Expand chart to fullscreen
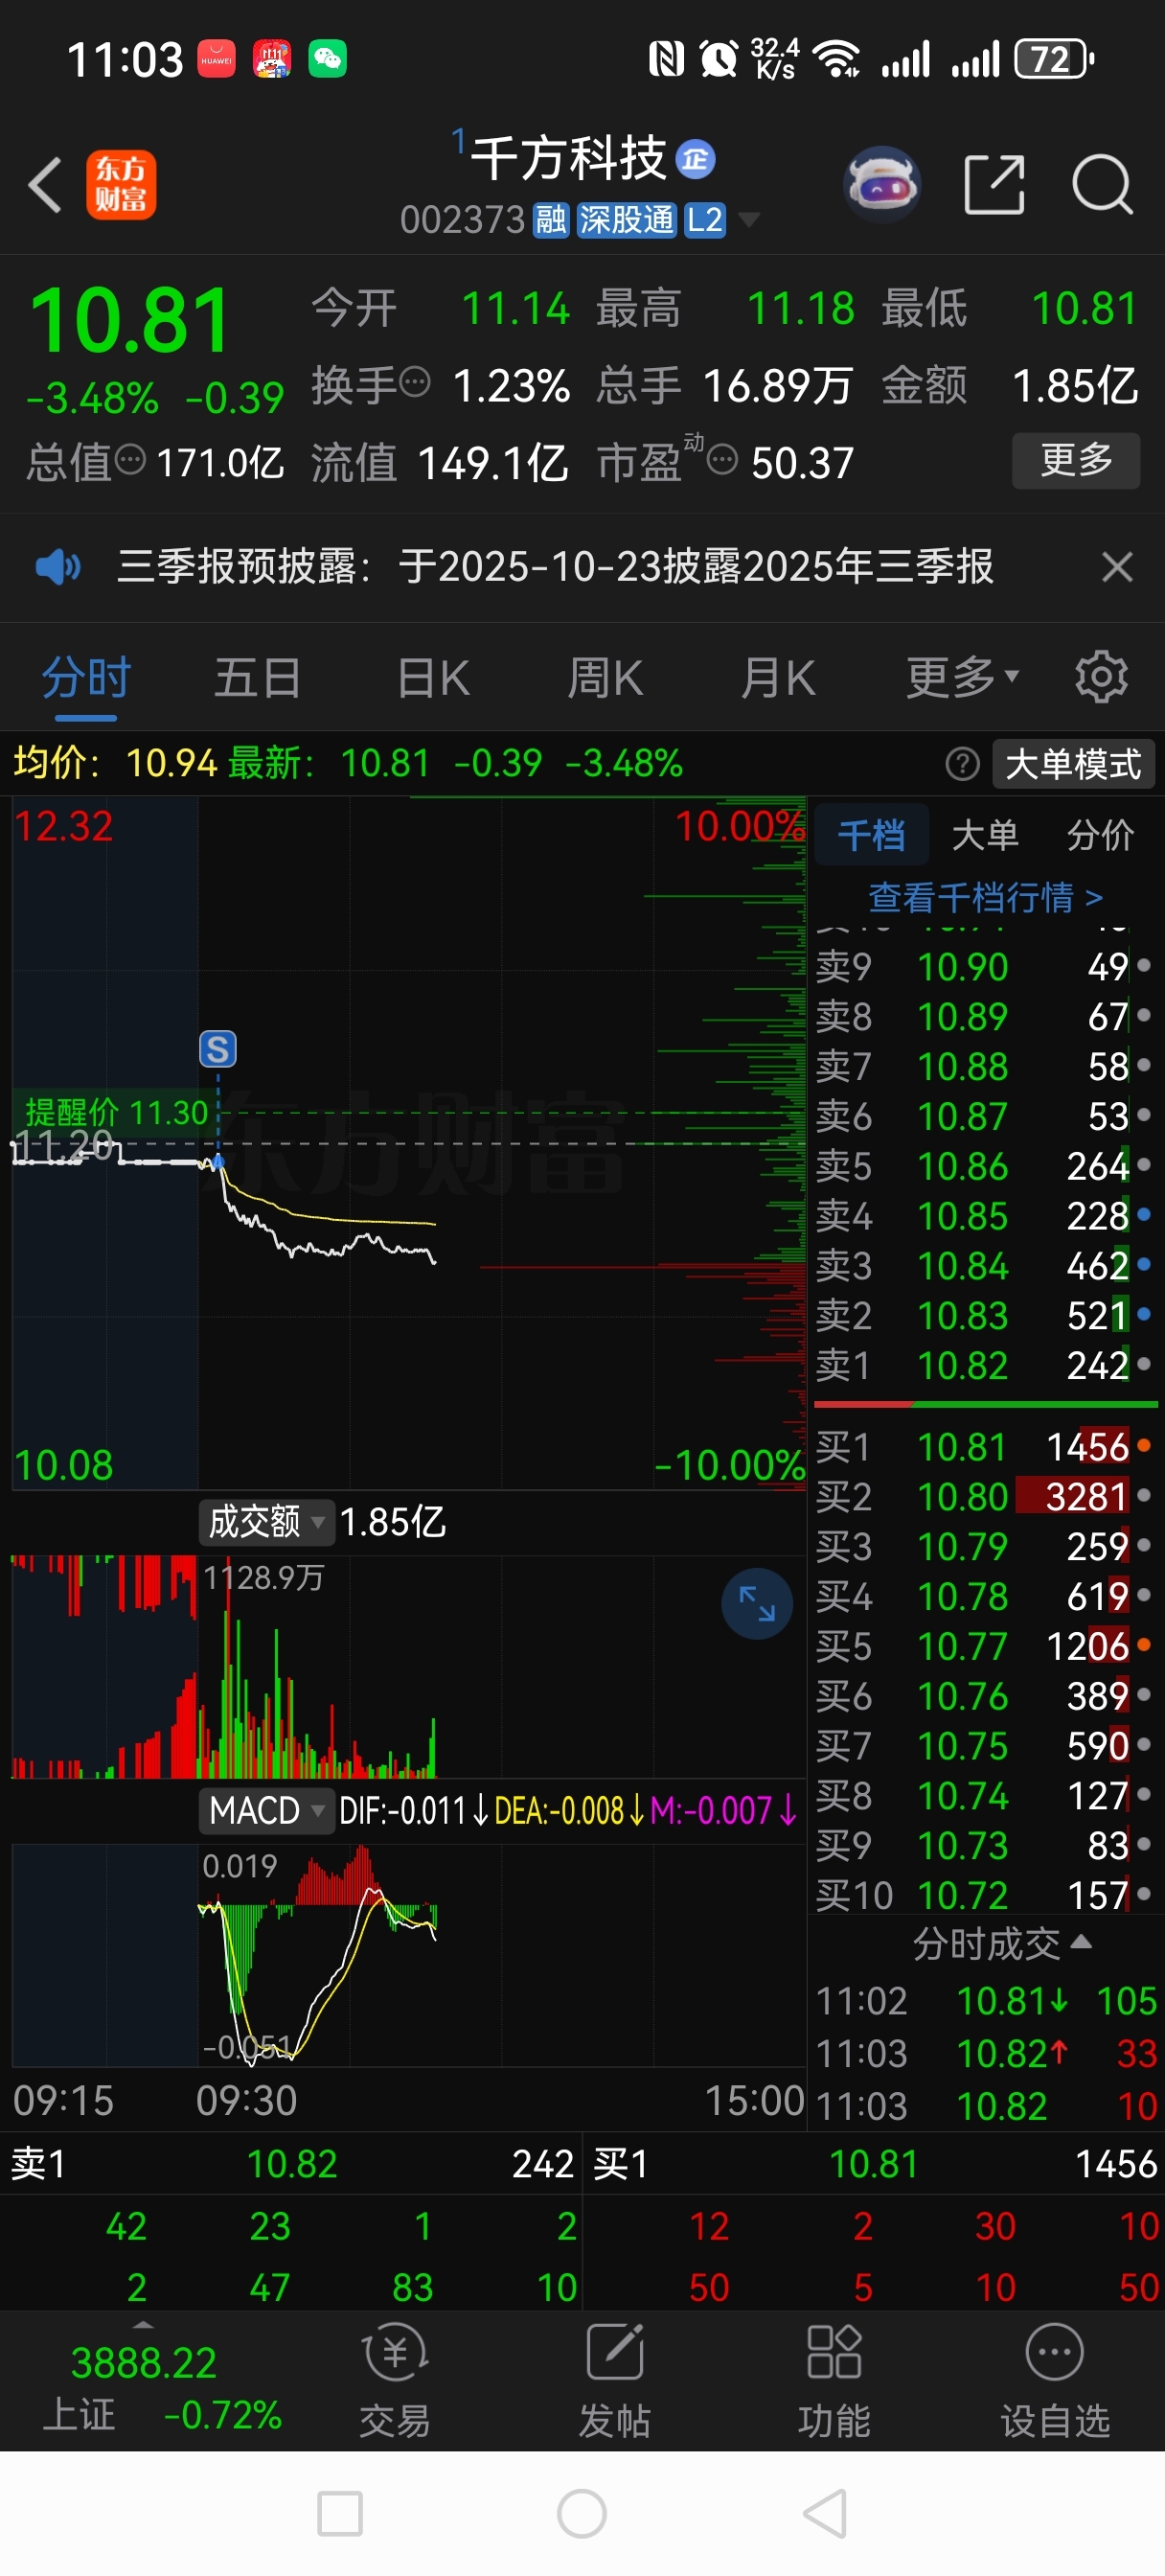 [757, 1604]
